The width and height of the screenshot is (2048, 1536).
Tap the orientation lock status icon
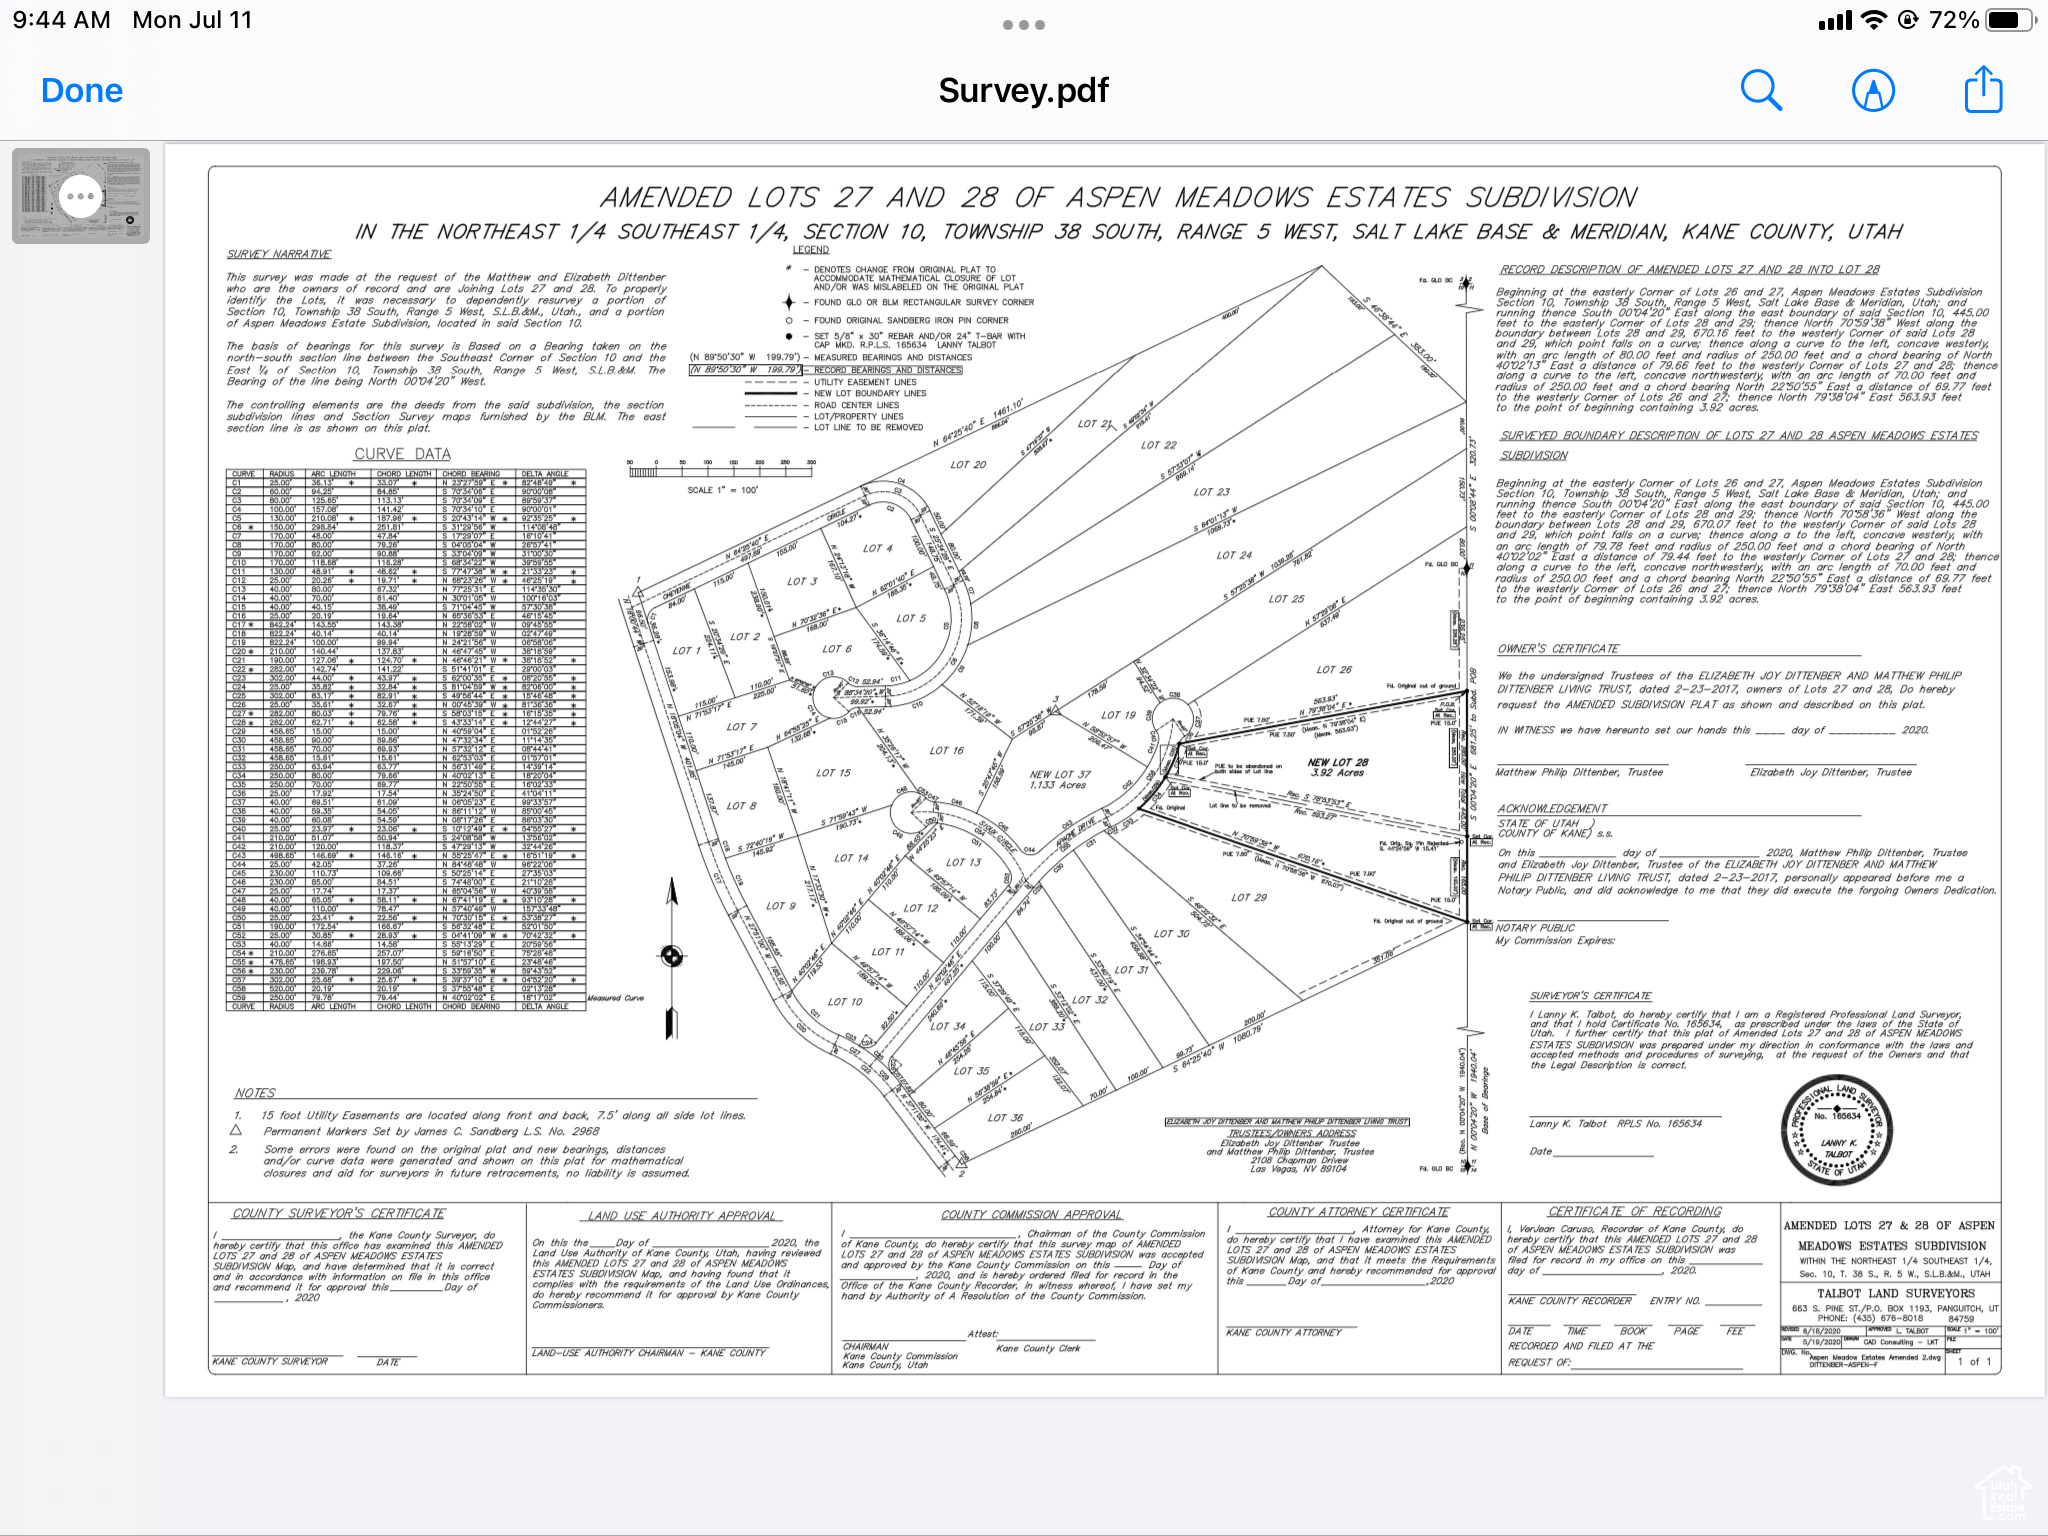click(1907, 20)
